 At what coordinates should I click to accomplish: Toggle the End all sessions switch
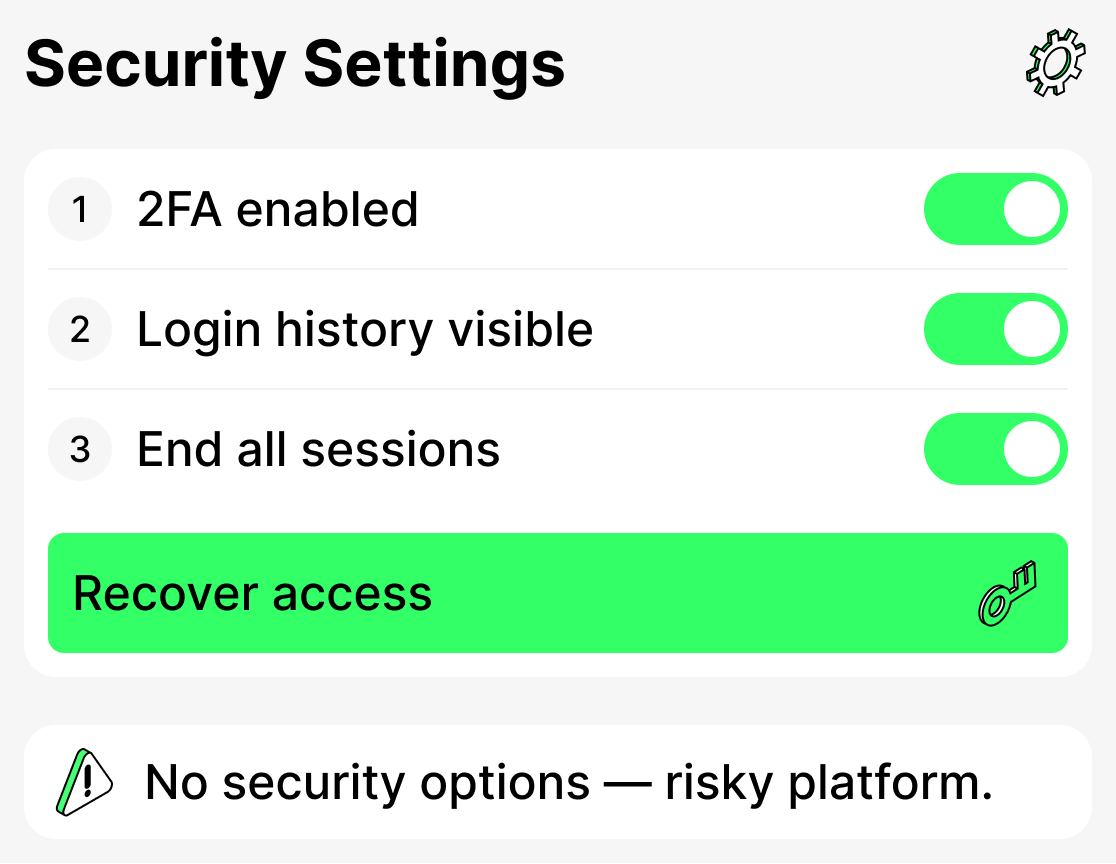click(x=995, y=449)
